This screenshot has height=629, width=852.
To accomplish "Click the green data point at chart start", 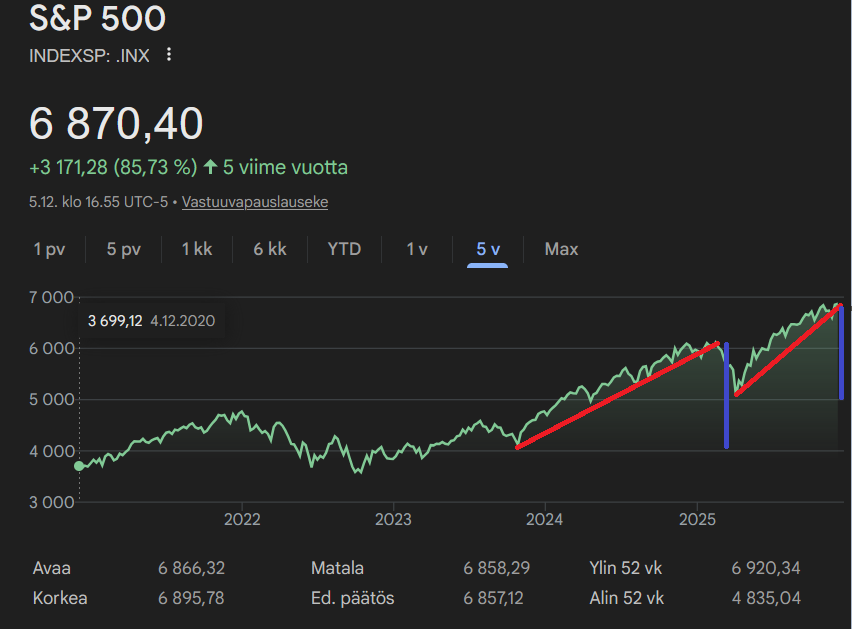I will tap(79, 465).
